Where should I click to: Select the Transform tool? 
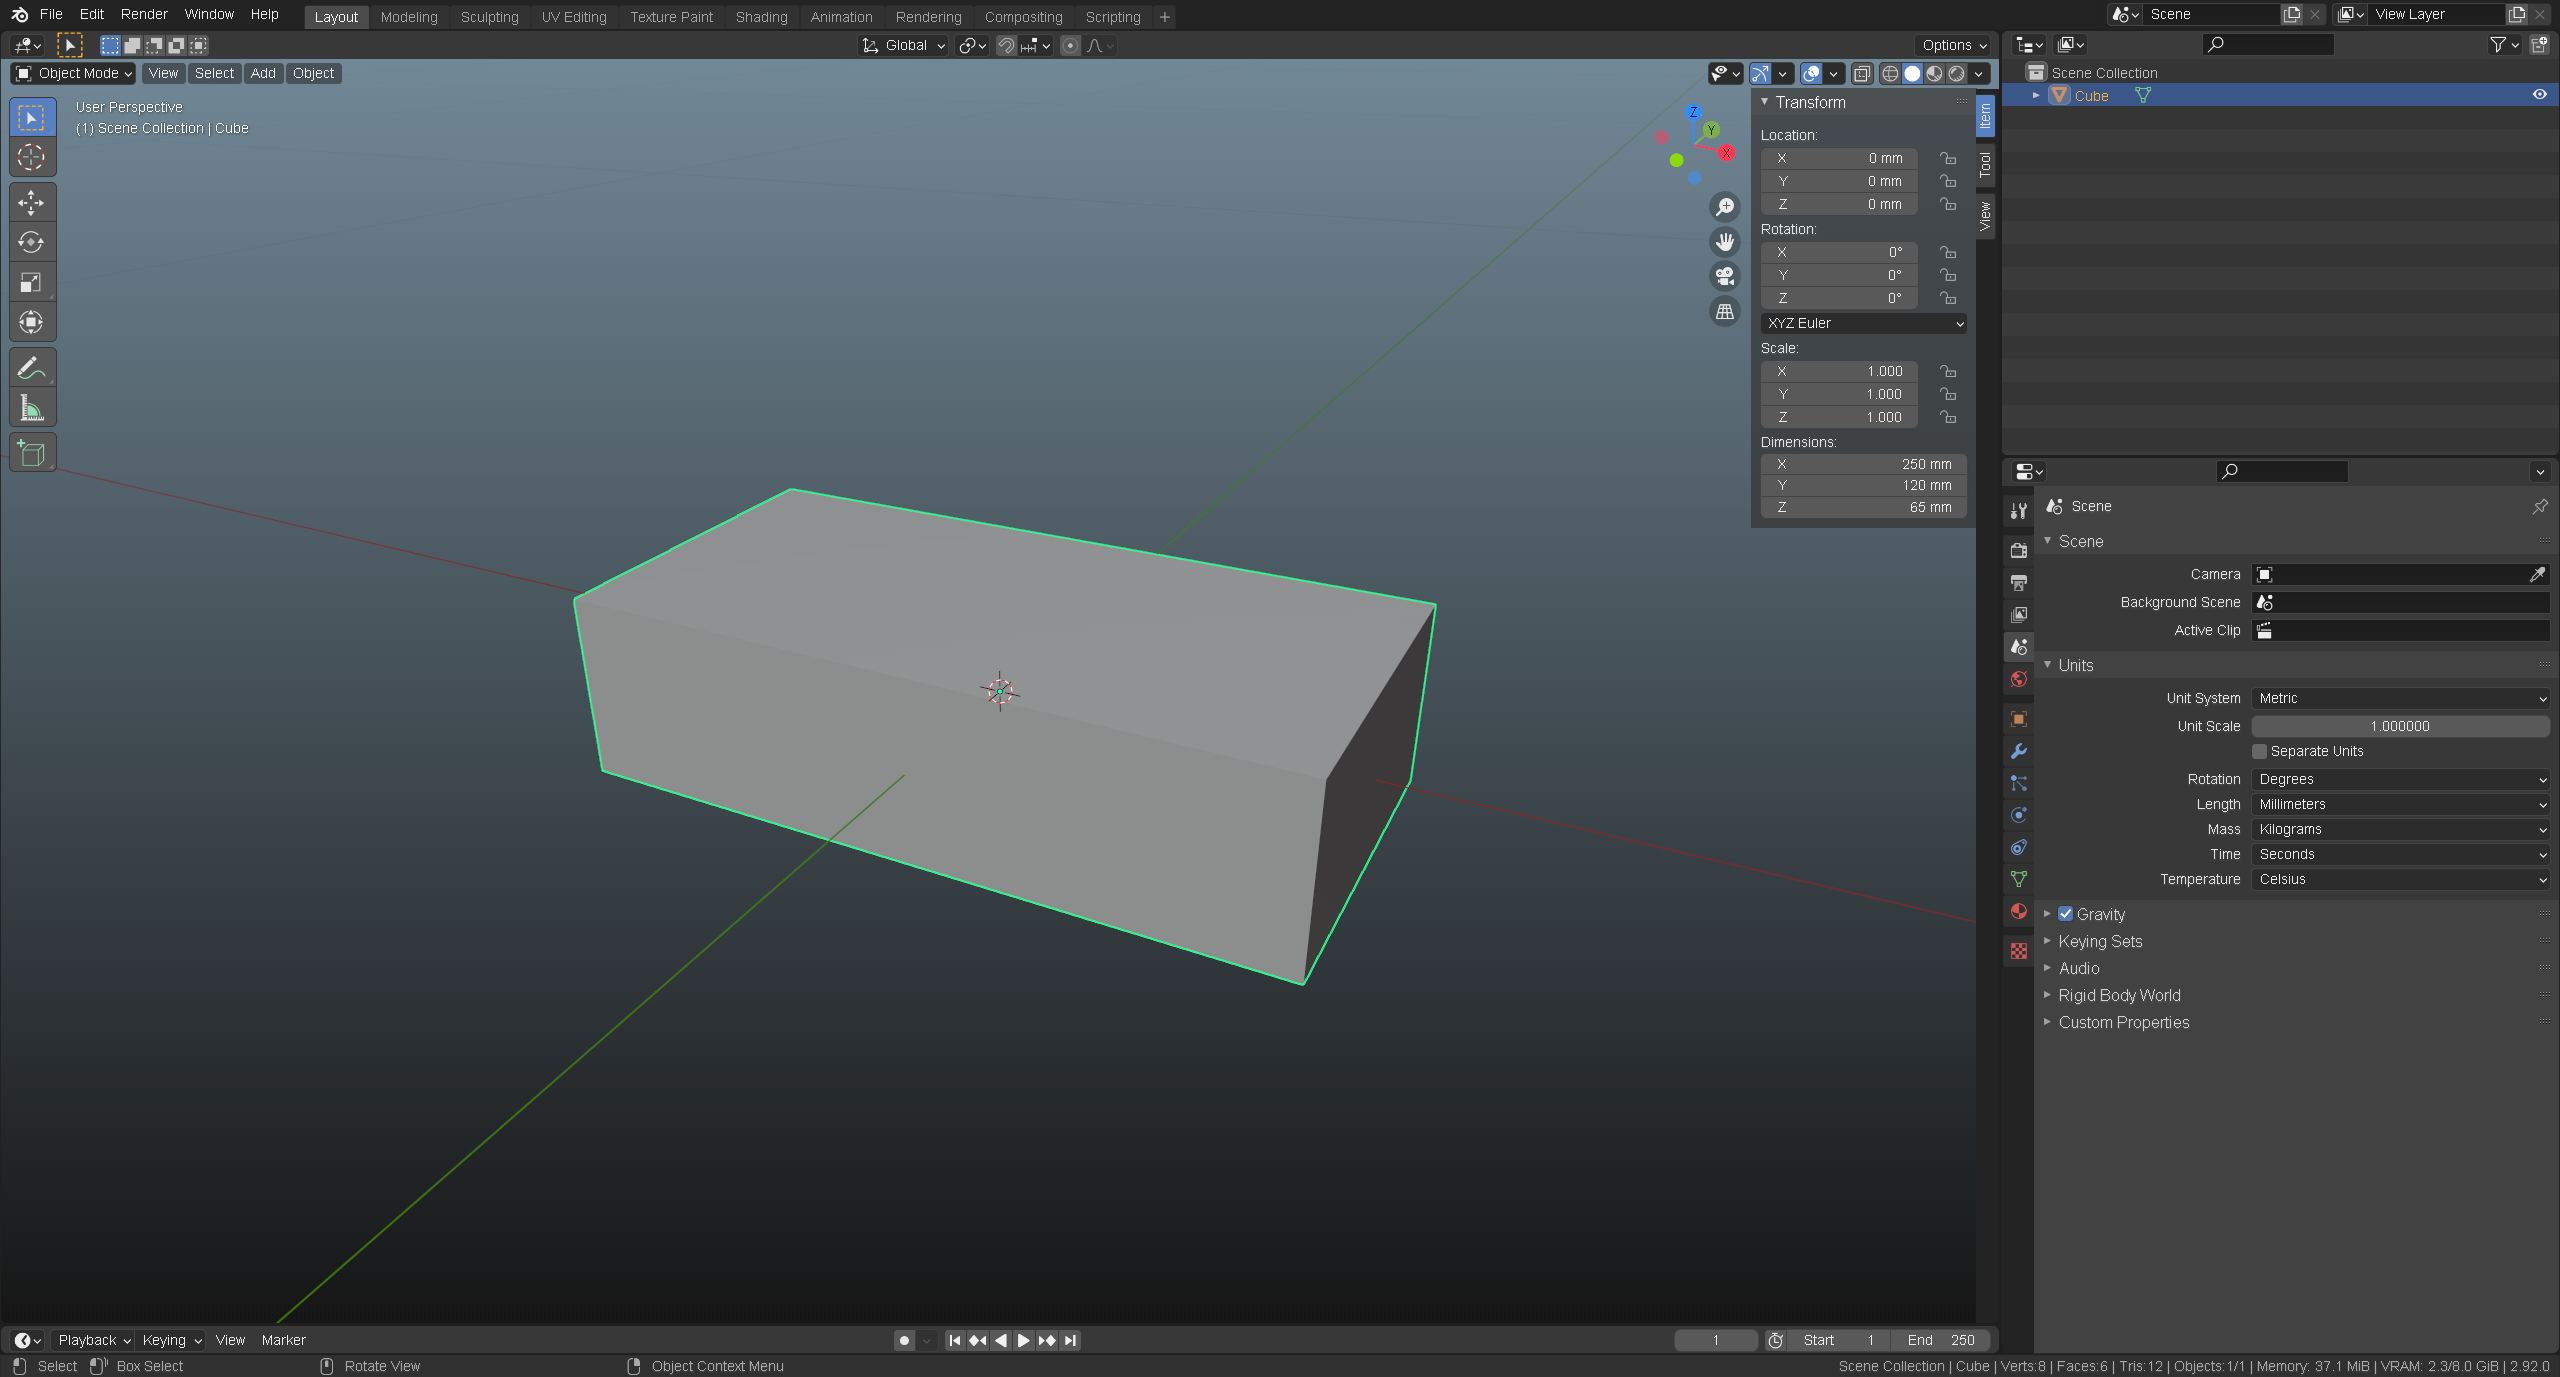(x=32, y=323)
